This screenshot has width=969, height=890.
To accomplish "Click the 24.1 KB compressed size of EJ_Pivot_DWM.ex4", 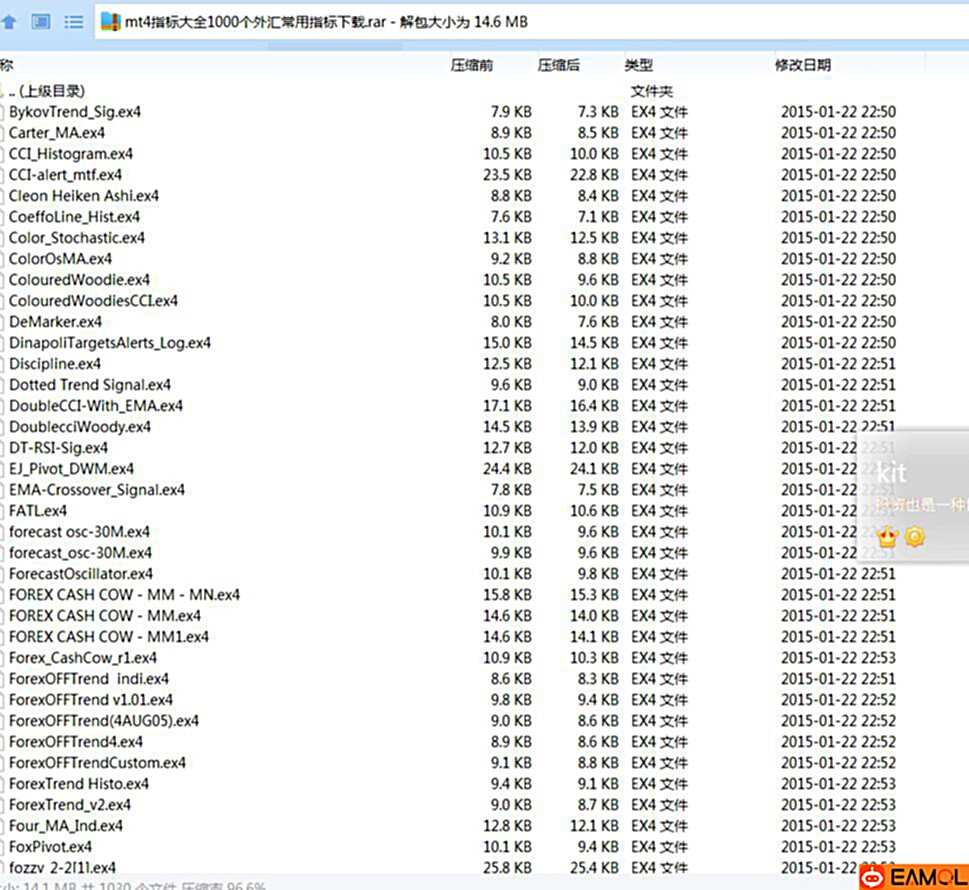I will click(594, 469).
